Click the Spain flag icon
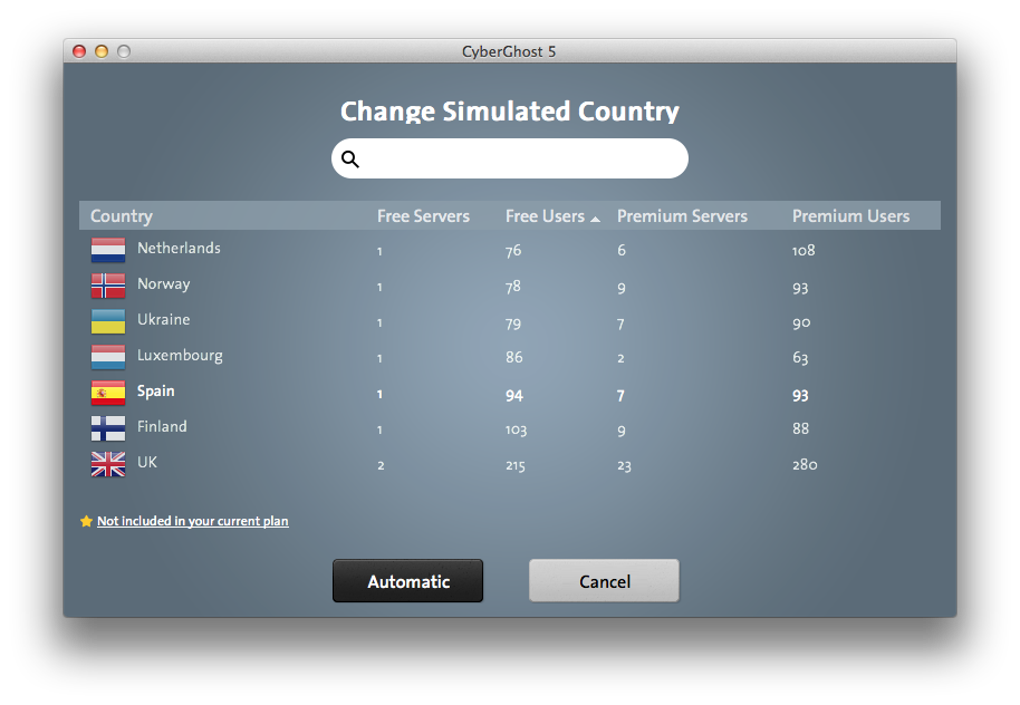The height and width of the screenshot is (705, 1020). 108,393
